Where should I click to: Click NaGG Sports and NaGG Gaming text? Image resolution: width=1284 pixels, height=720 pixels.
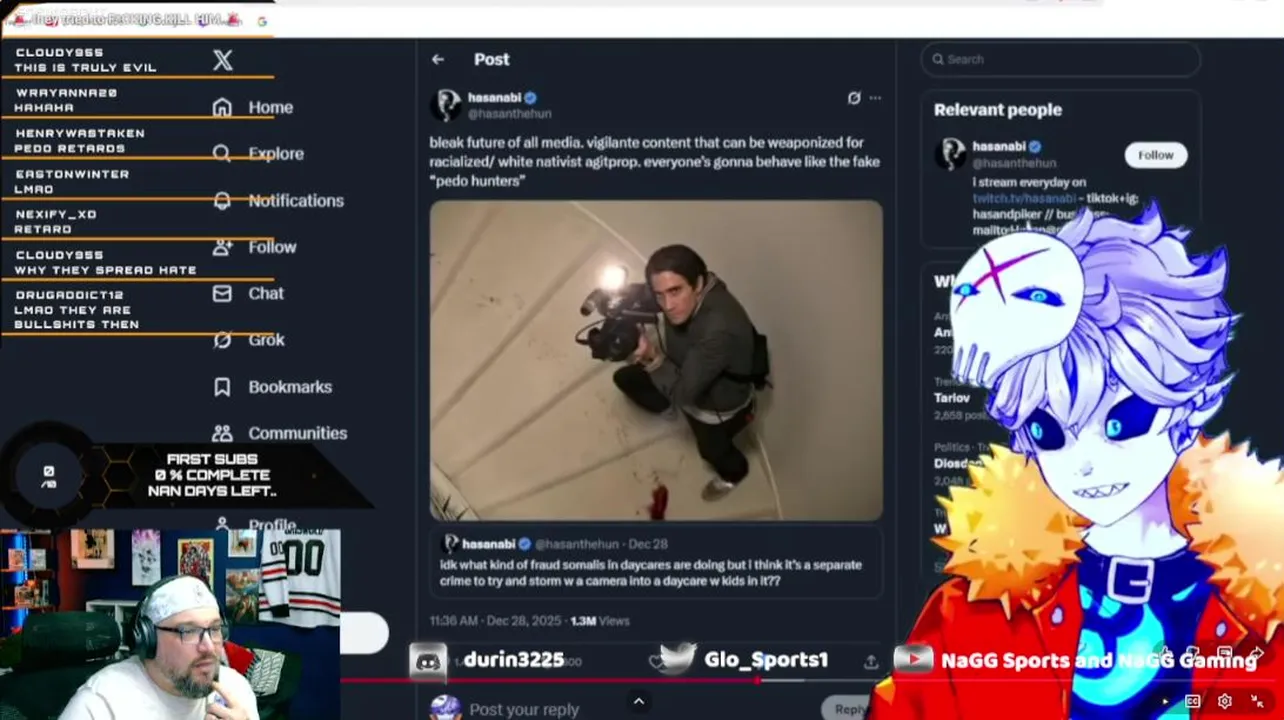tap(1098, 660)
